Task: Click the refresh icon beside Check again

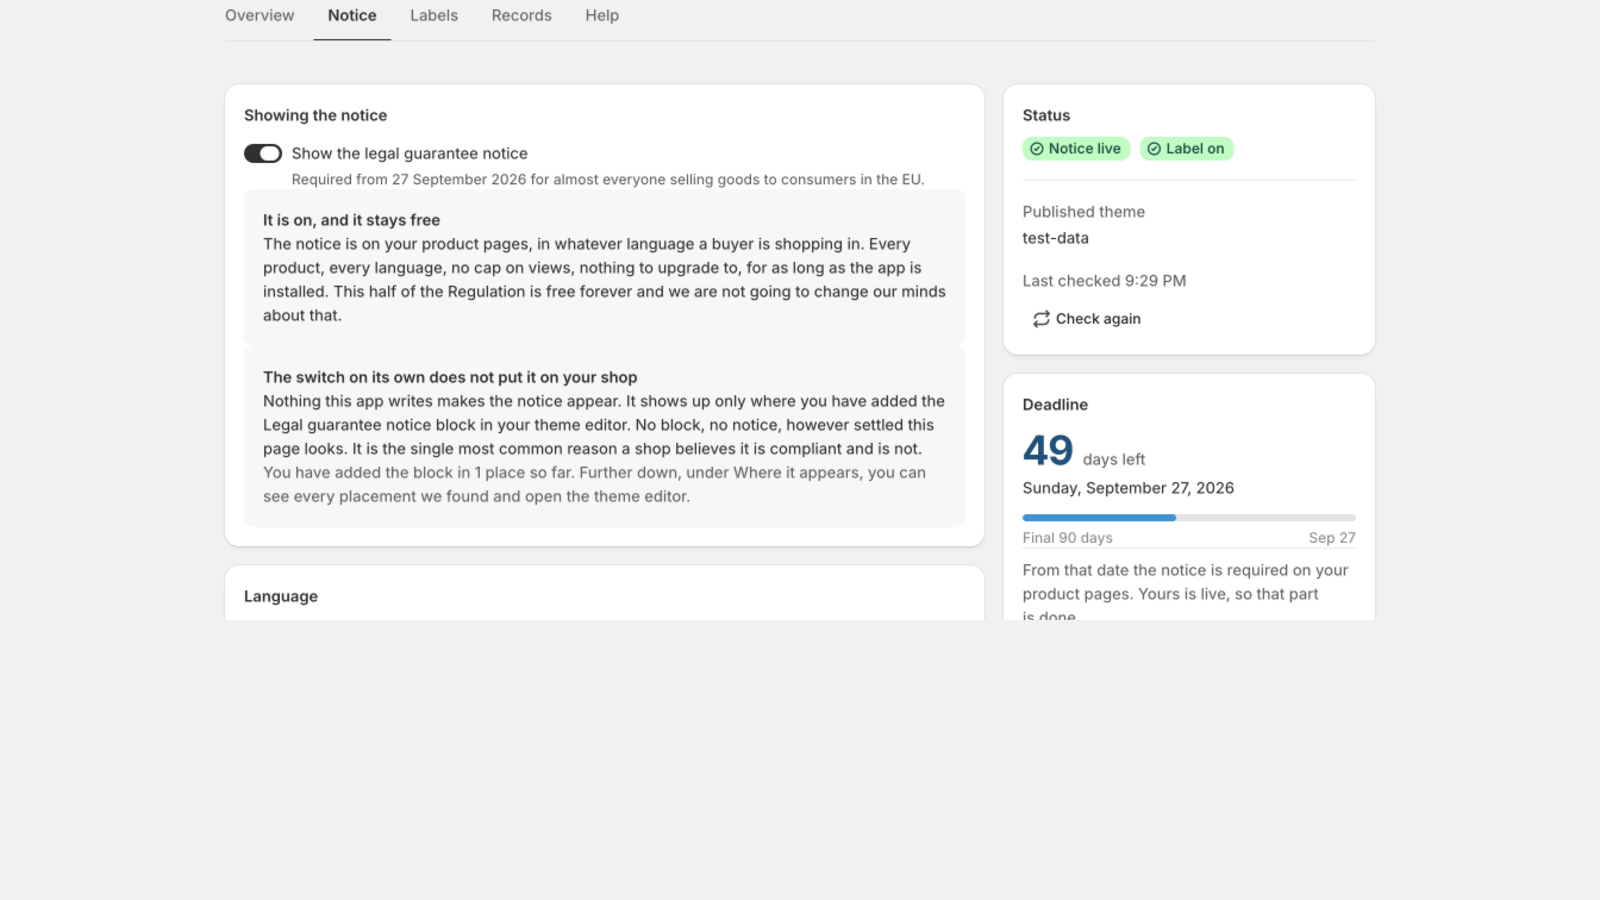Action: pyautogui.click(x=1041, y=319)
